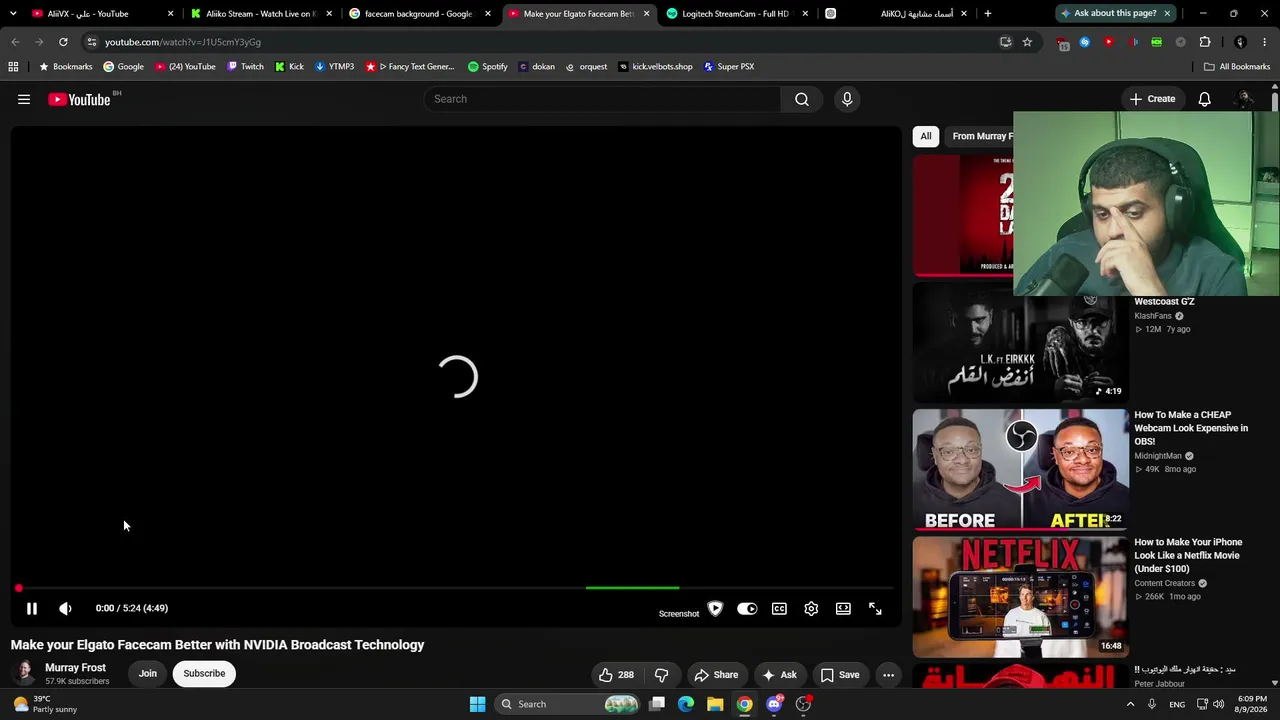The image size is (1280, 720).
Task: Open the YTMP3 bookmark
Action: pos(334,67)
